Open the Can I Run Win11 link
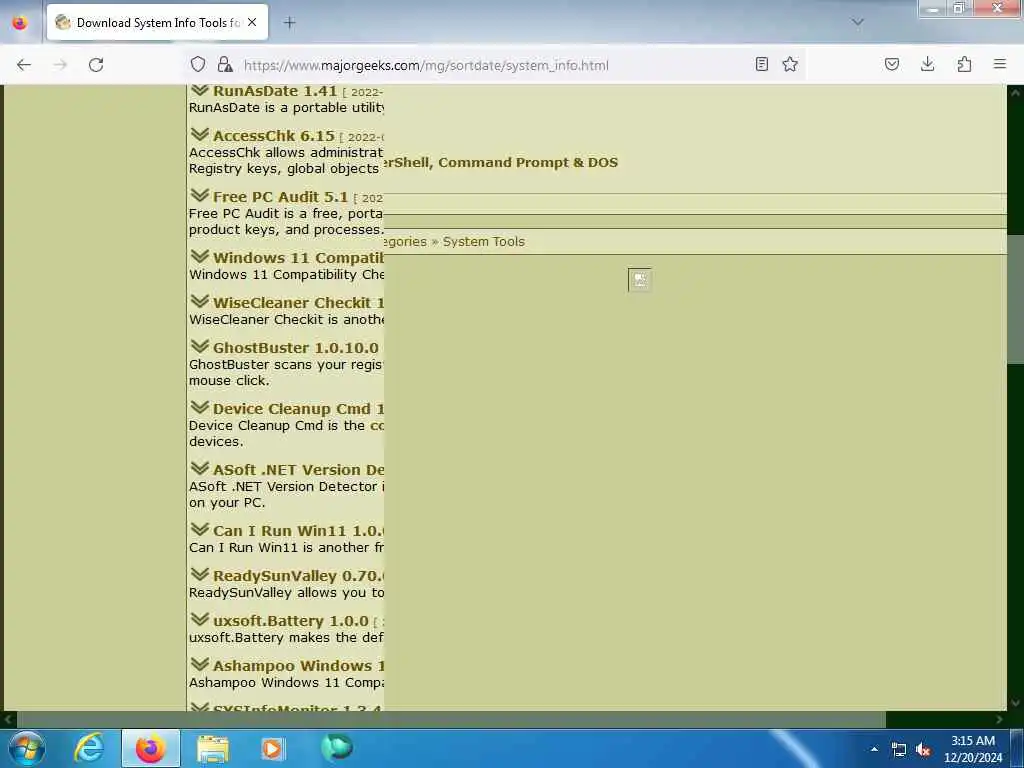 298,531
